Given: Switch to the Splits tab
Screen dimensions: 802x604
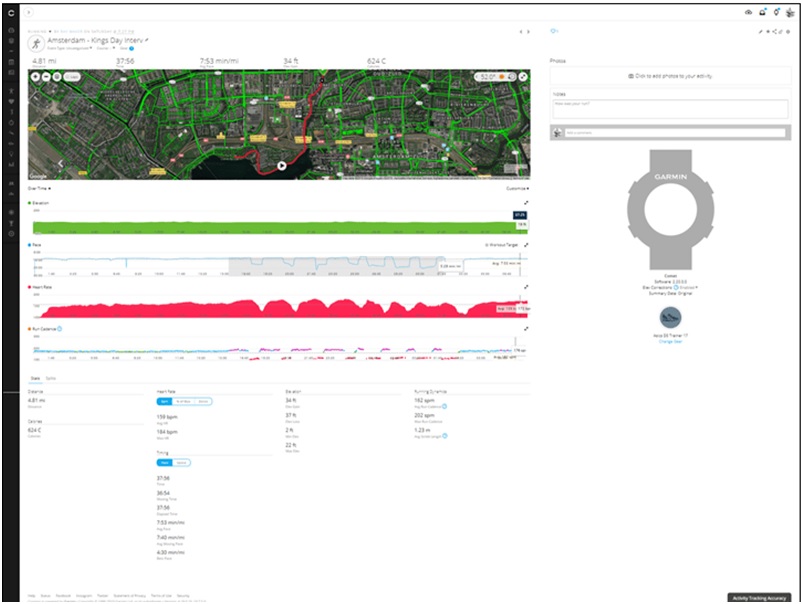Looking at the screenshot, I should click(x=50, y=378).
